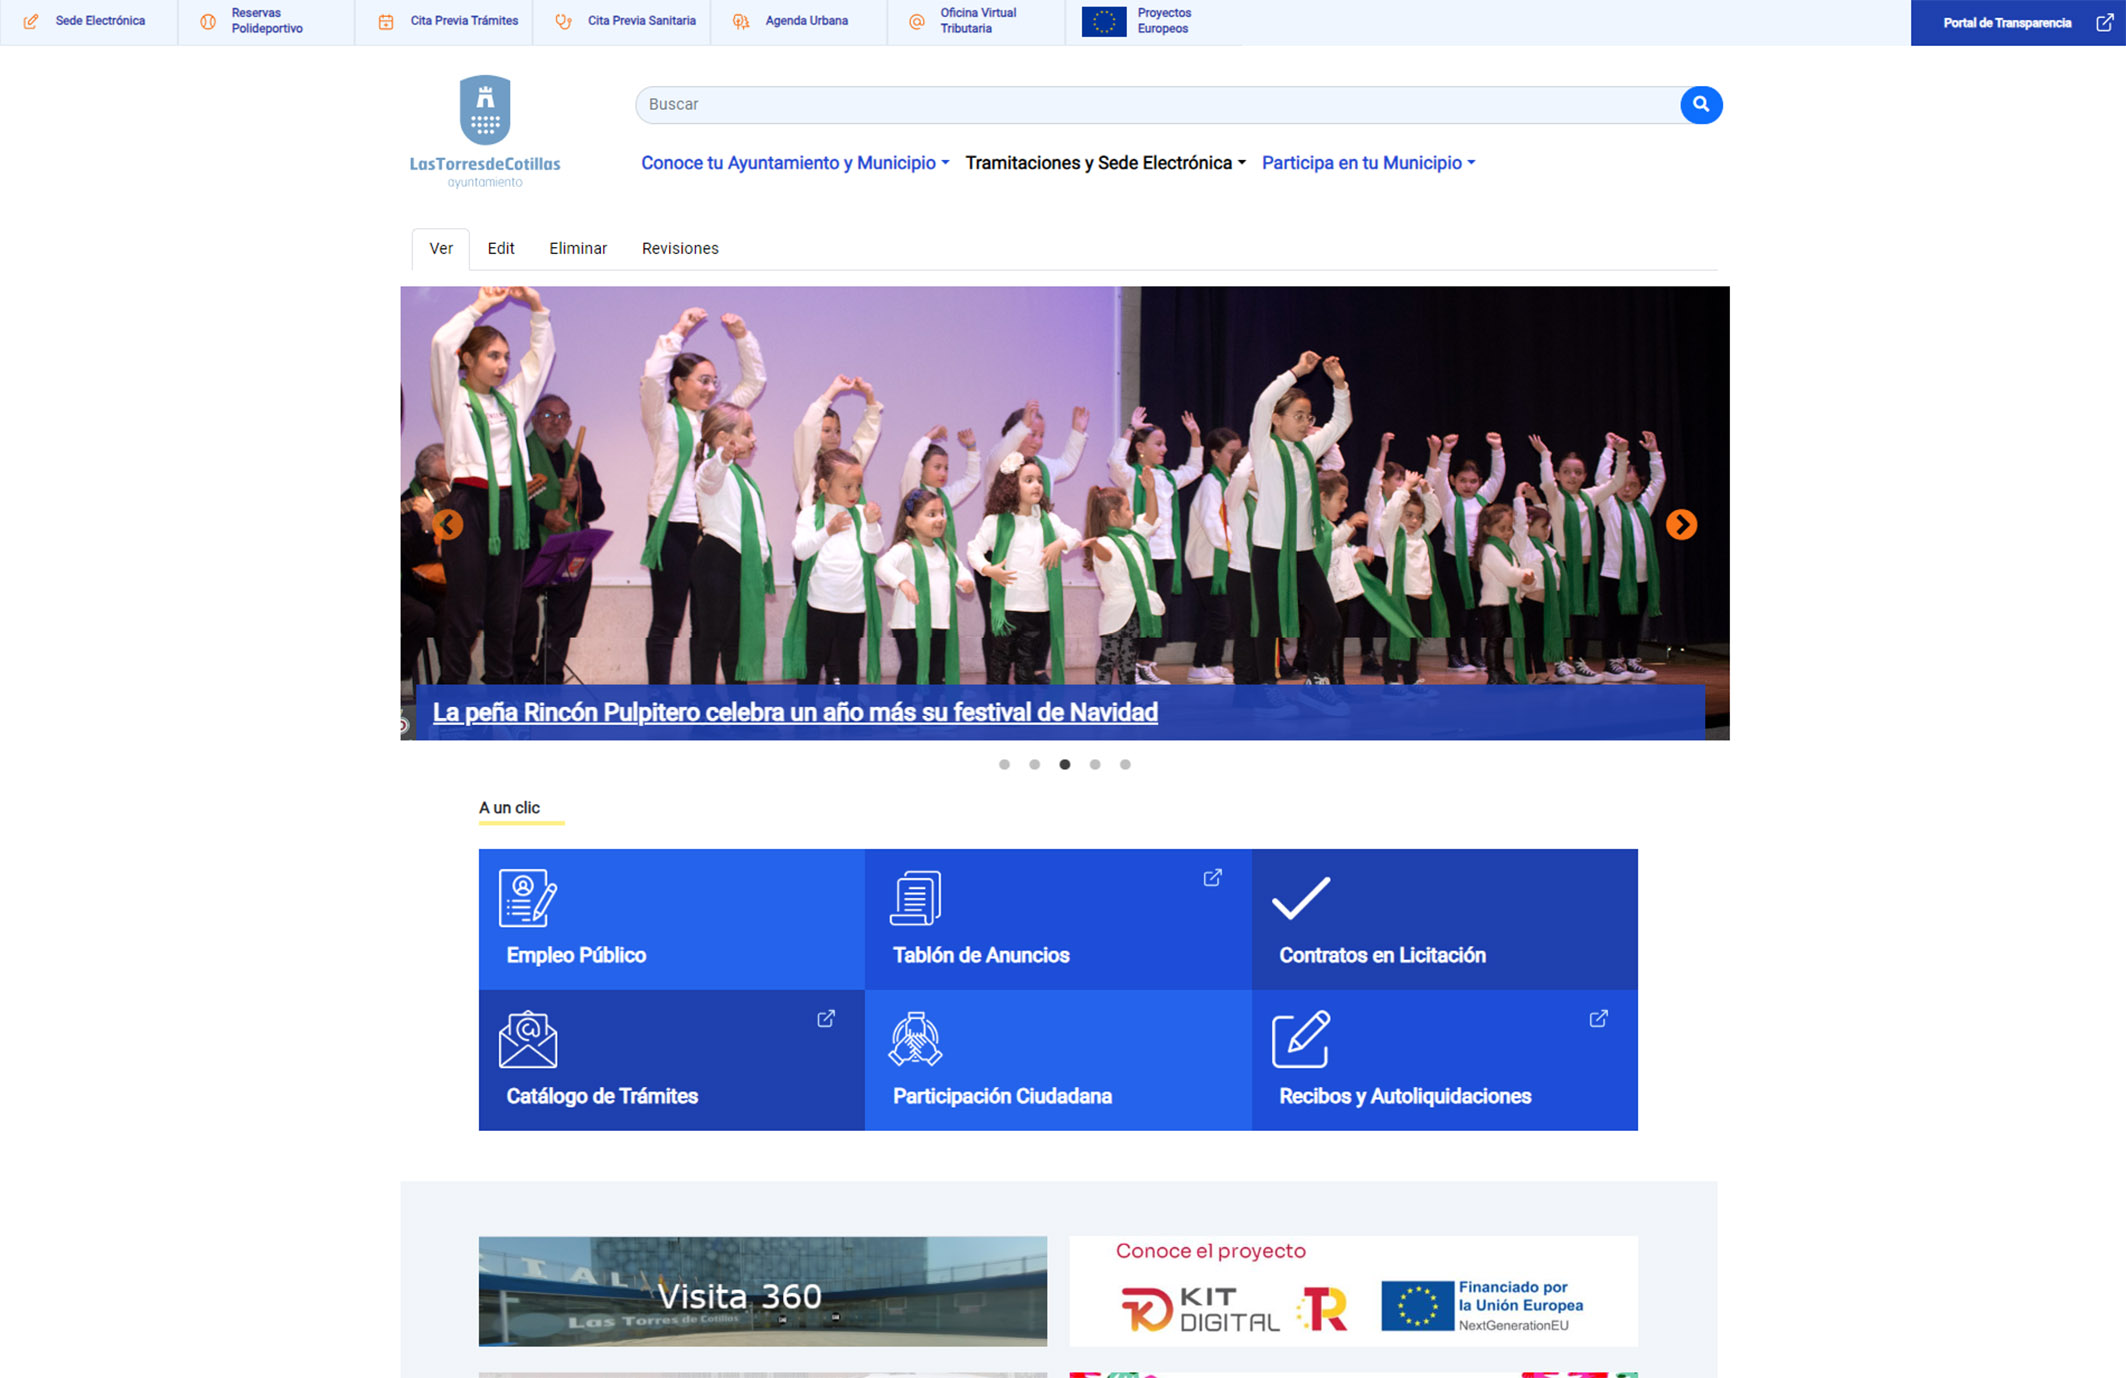The image size is (2126, 1378).
Task: Select the fourth carousel pagination dot
Action: (x=1095, y=764)
